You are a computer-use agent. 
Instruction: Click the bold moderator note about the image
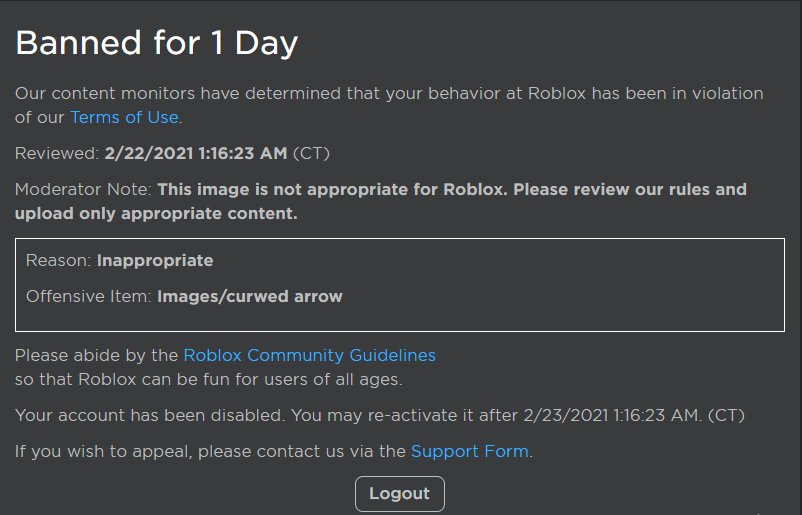click(452, 189)
